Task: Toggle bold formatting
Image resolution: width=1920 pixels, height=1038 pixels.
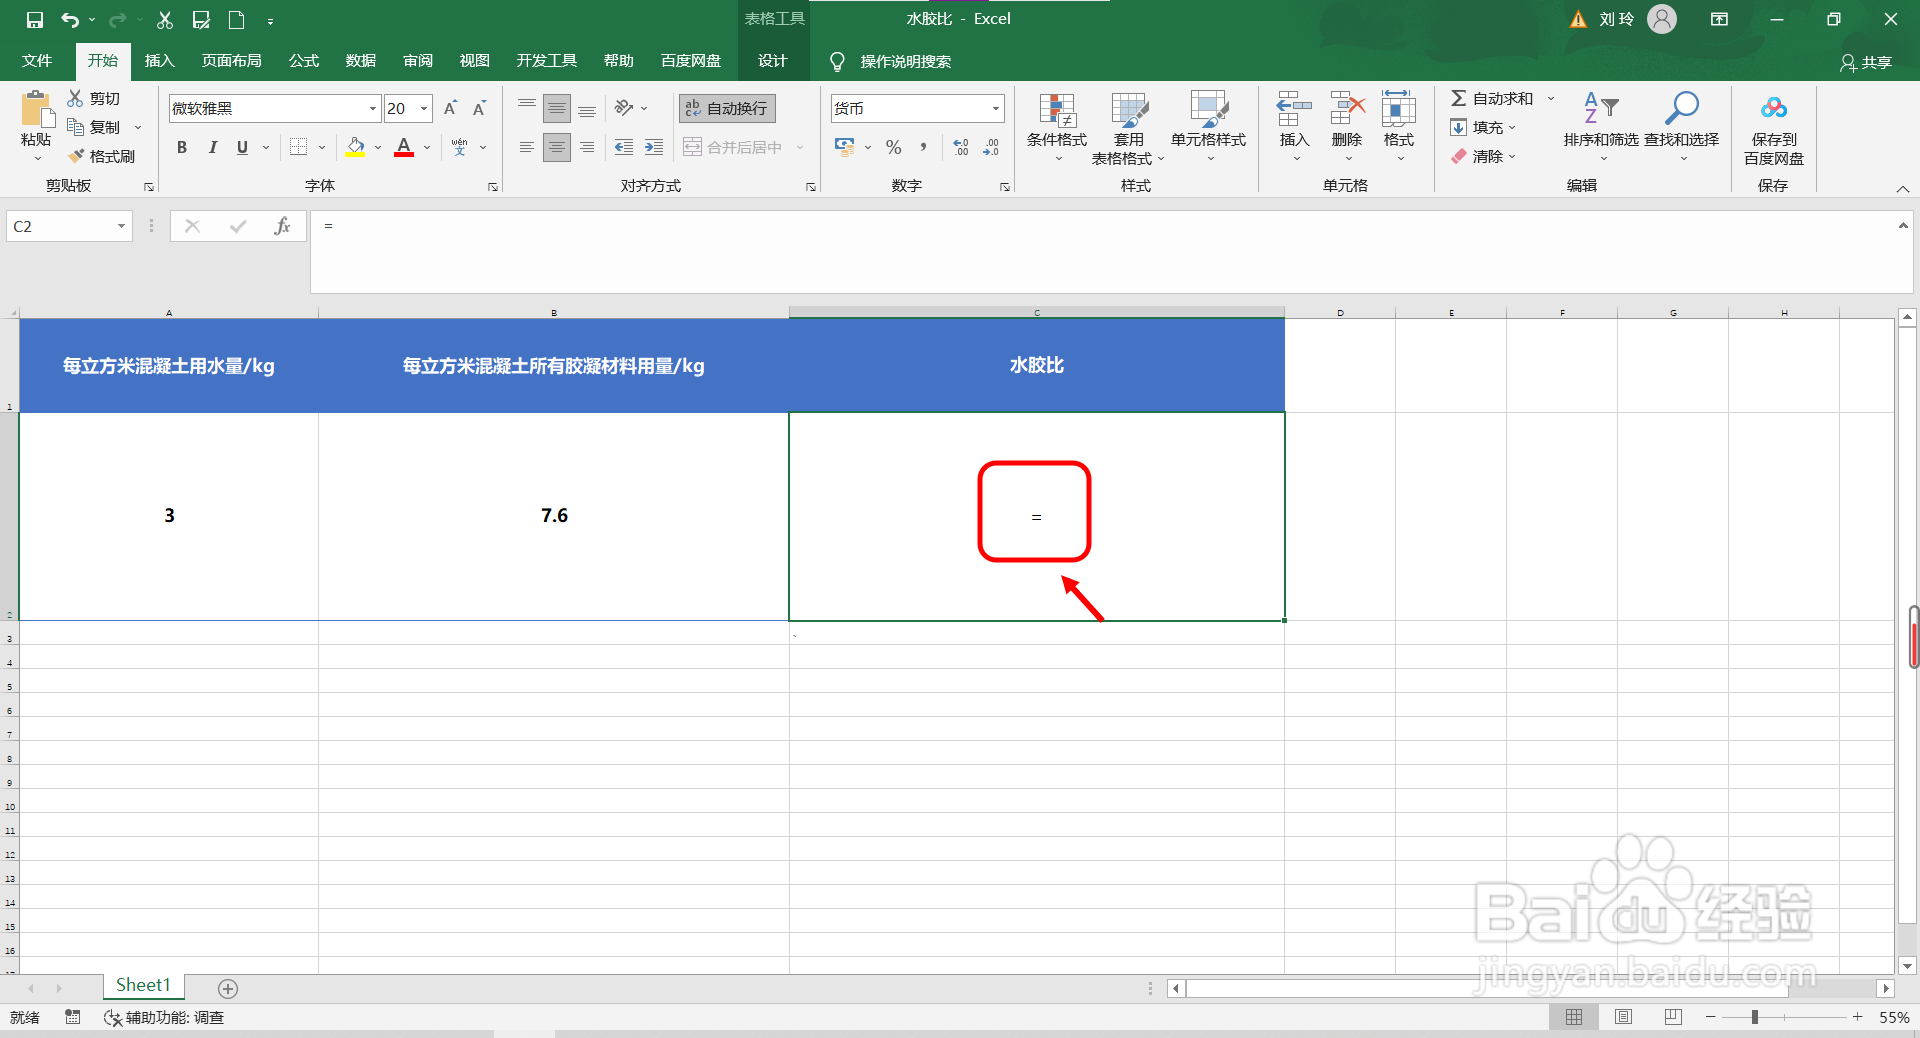Action: point(181,147)
